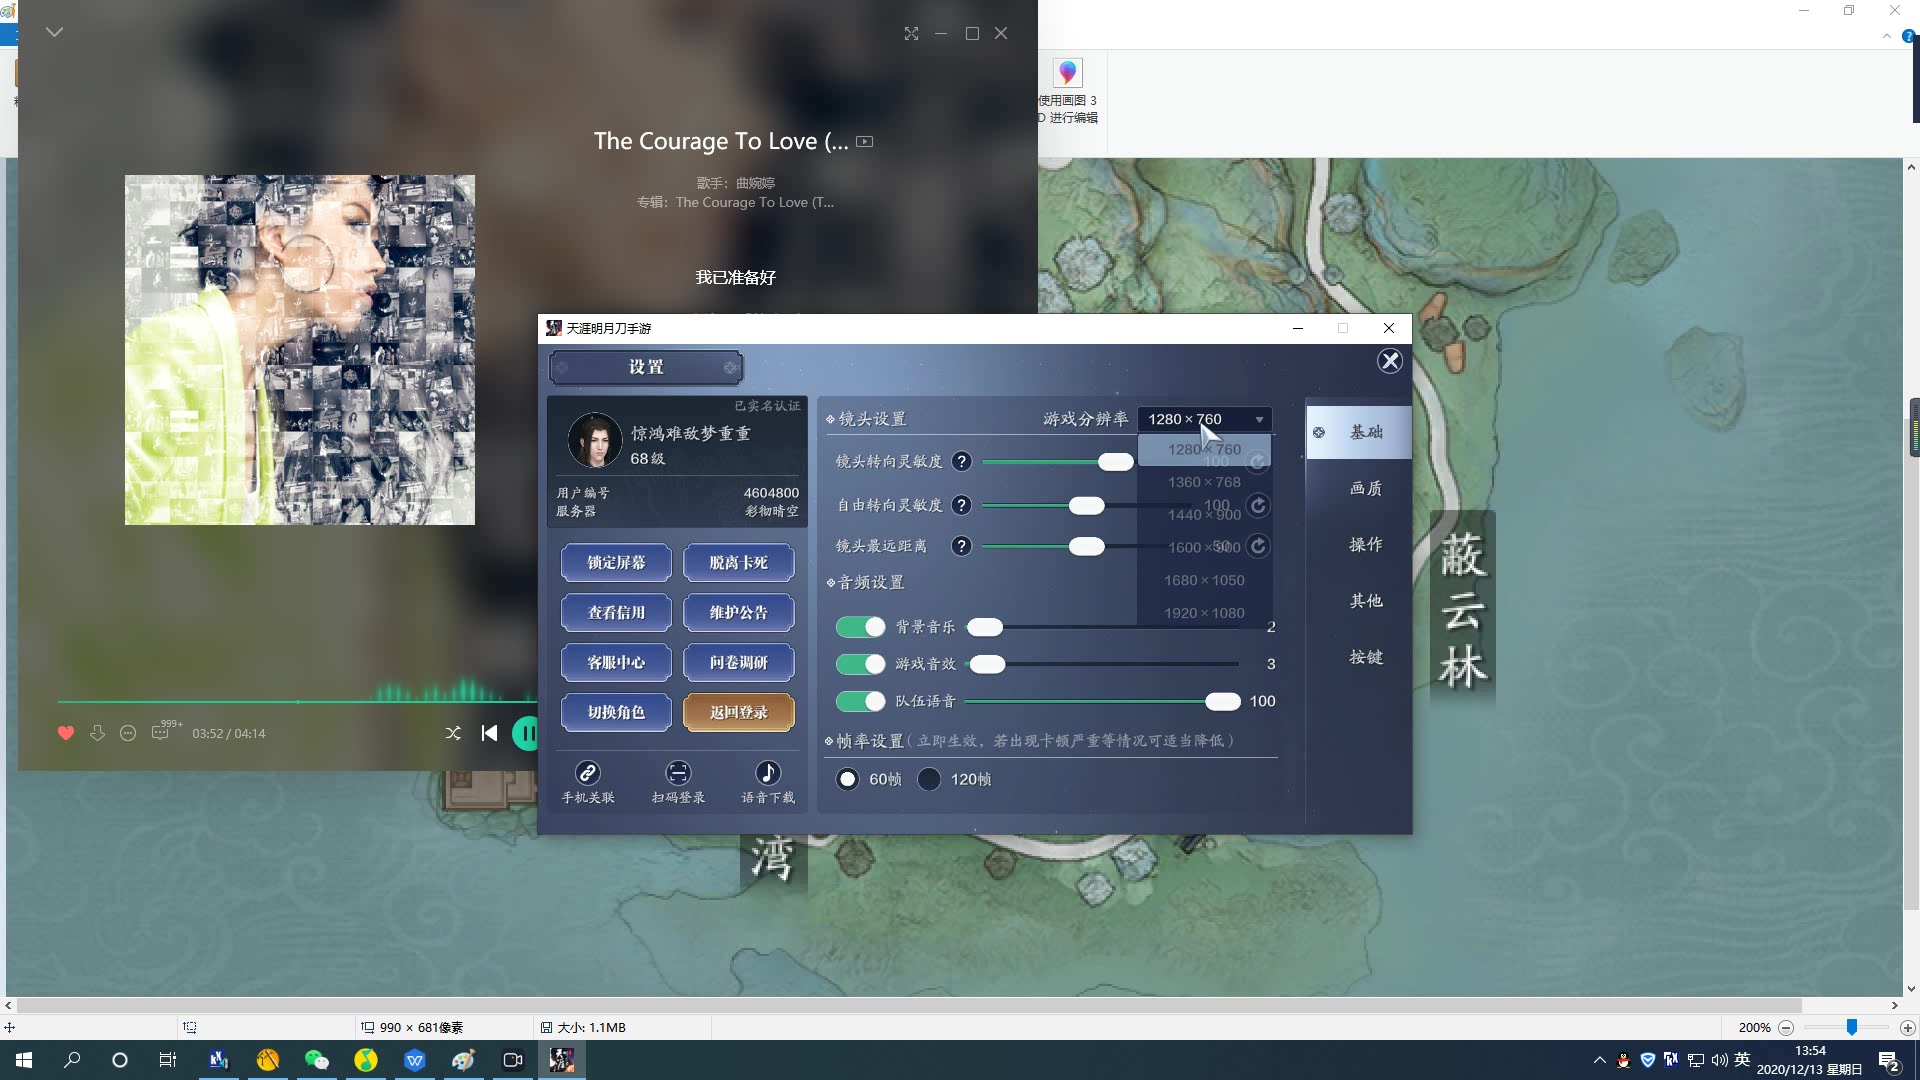Close the game settings panel with round X
Viewport: 1920px width, 1080px height.
1390,361
